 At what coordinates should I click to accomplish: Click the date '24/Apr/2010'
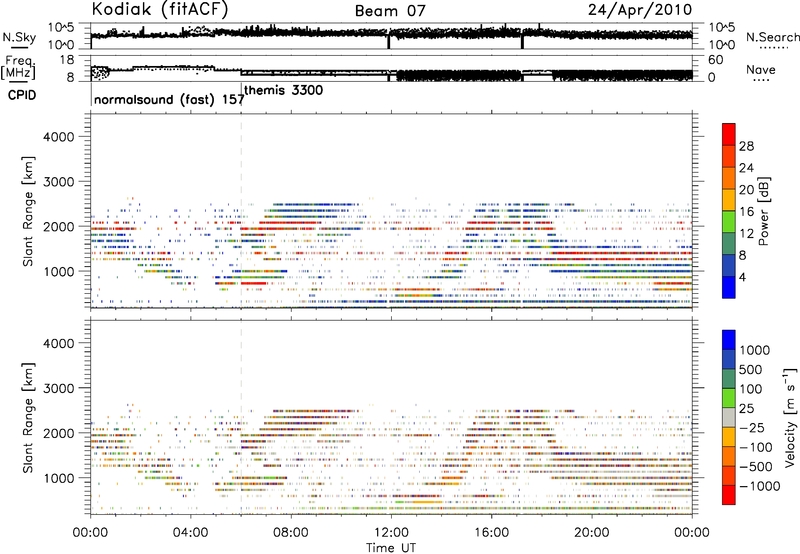pyautogui.click(x=640, y=10)
